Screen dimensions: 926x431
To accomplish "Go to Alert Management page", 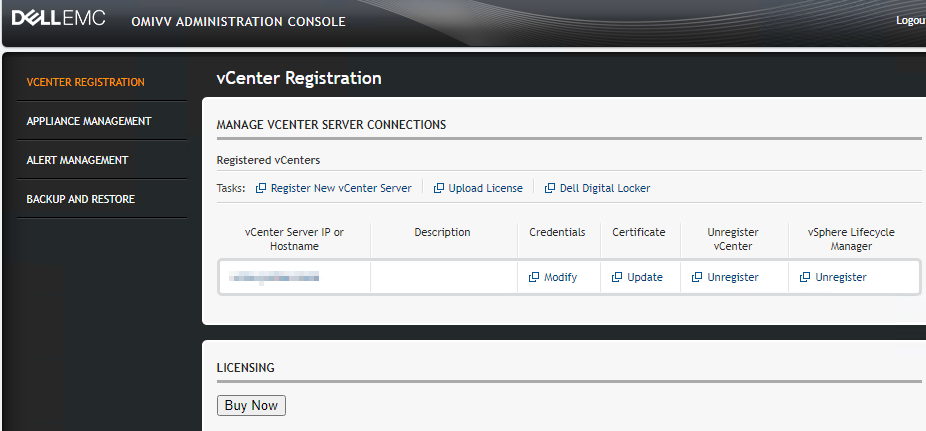I will [x=77, y=160].
